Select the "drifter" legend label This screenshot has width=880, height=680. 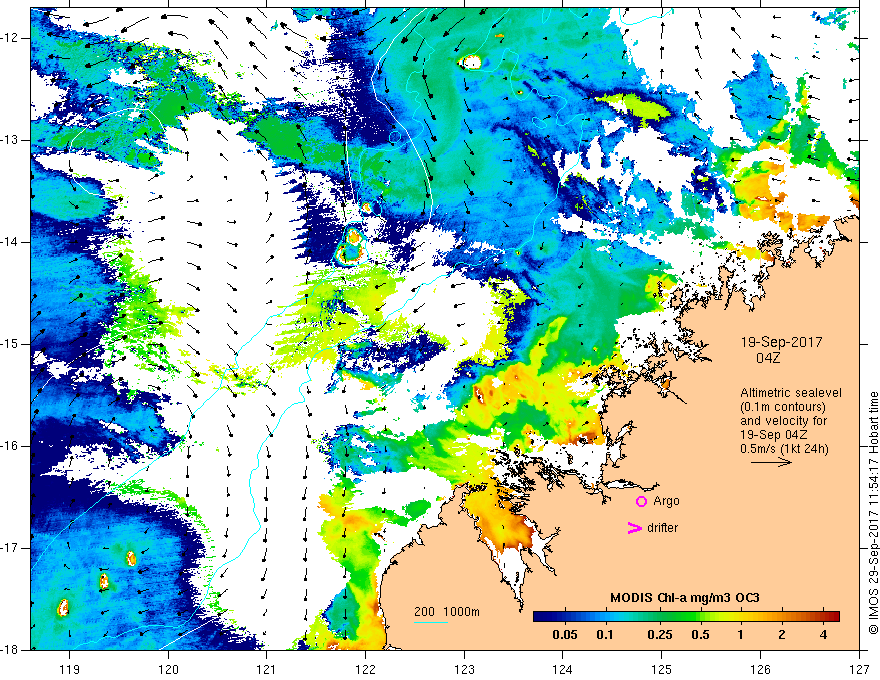click(662, 527)
